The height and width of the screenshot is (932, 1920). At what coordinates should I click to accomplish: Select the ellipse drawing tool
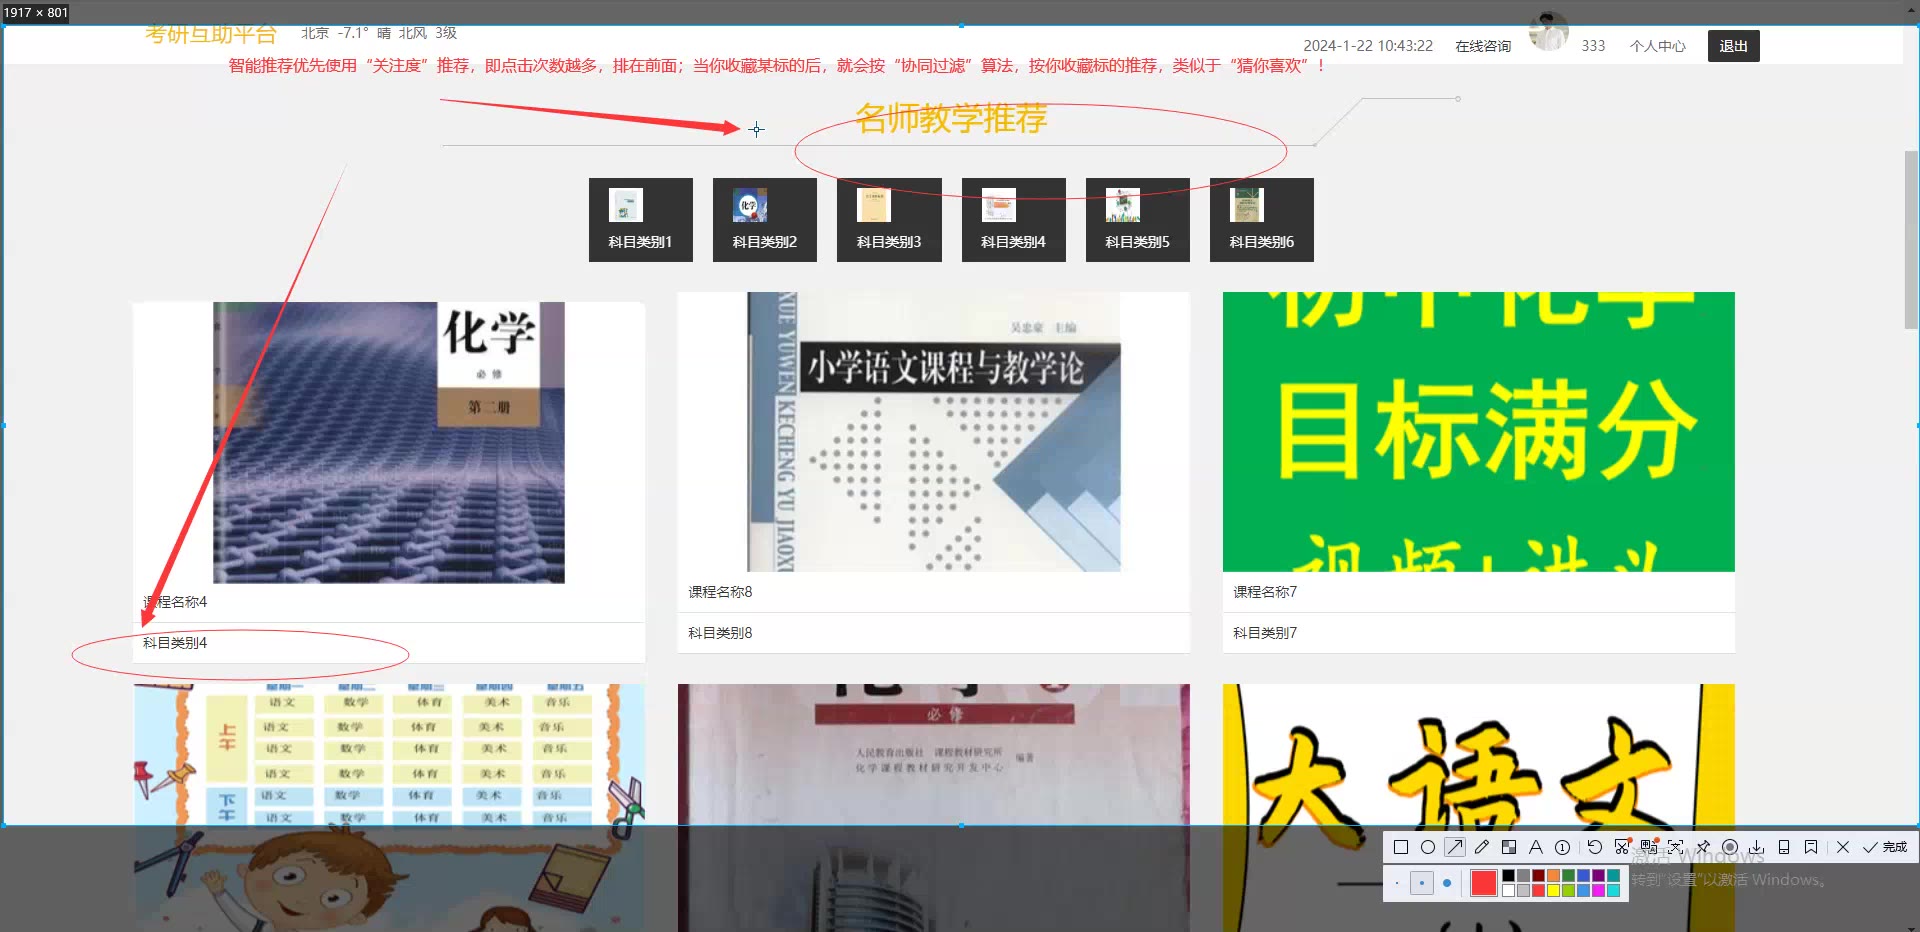(1428, 847)
